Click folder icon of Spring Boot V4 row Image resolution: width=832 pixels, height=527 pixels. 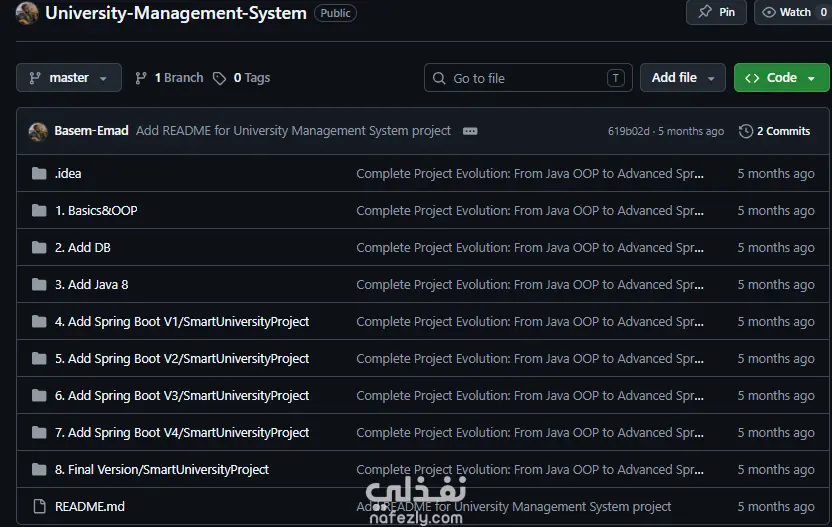(x=39, y=433)
